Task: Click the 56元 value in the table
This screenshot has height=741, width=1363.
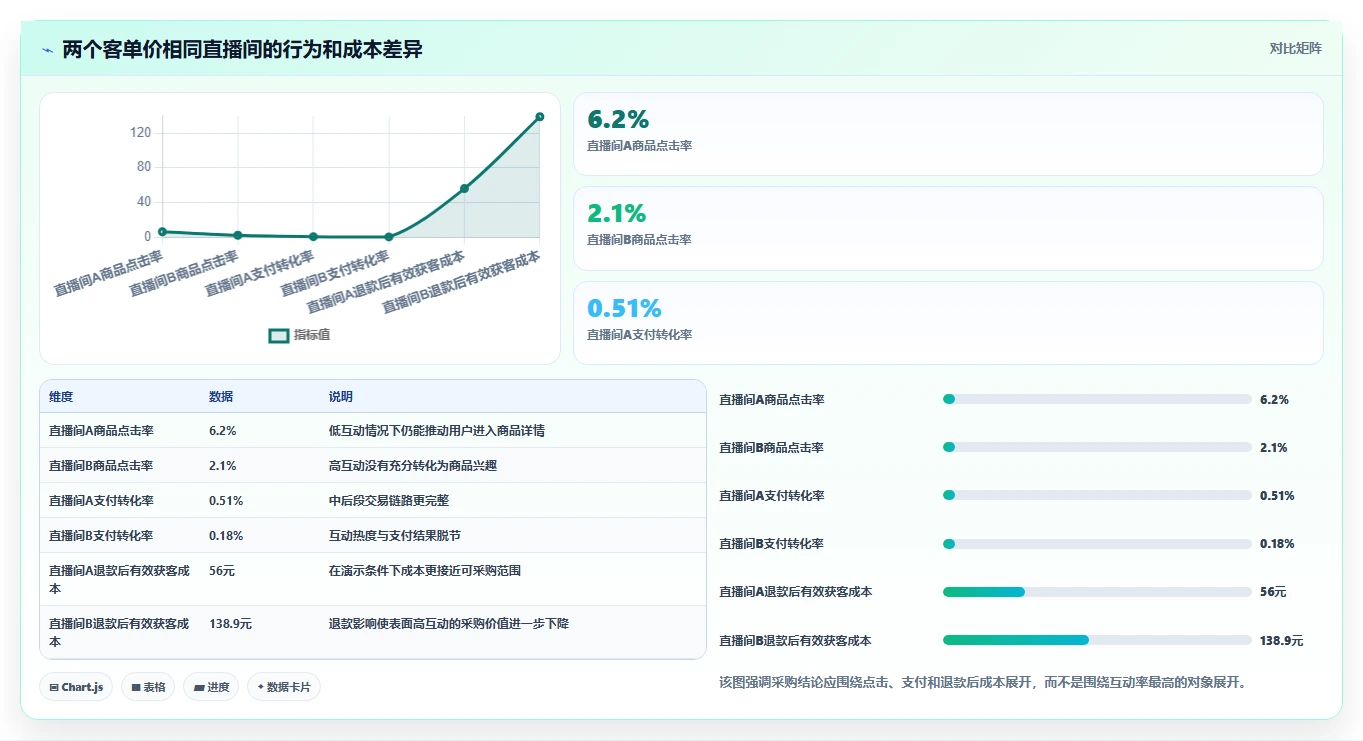Action: (222, 571)
